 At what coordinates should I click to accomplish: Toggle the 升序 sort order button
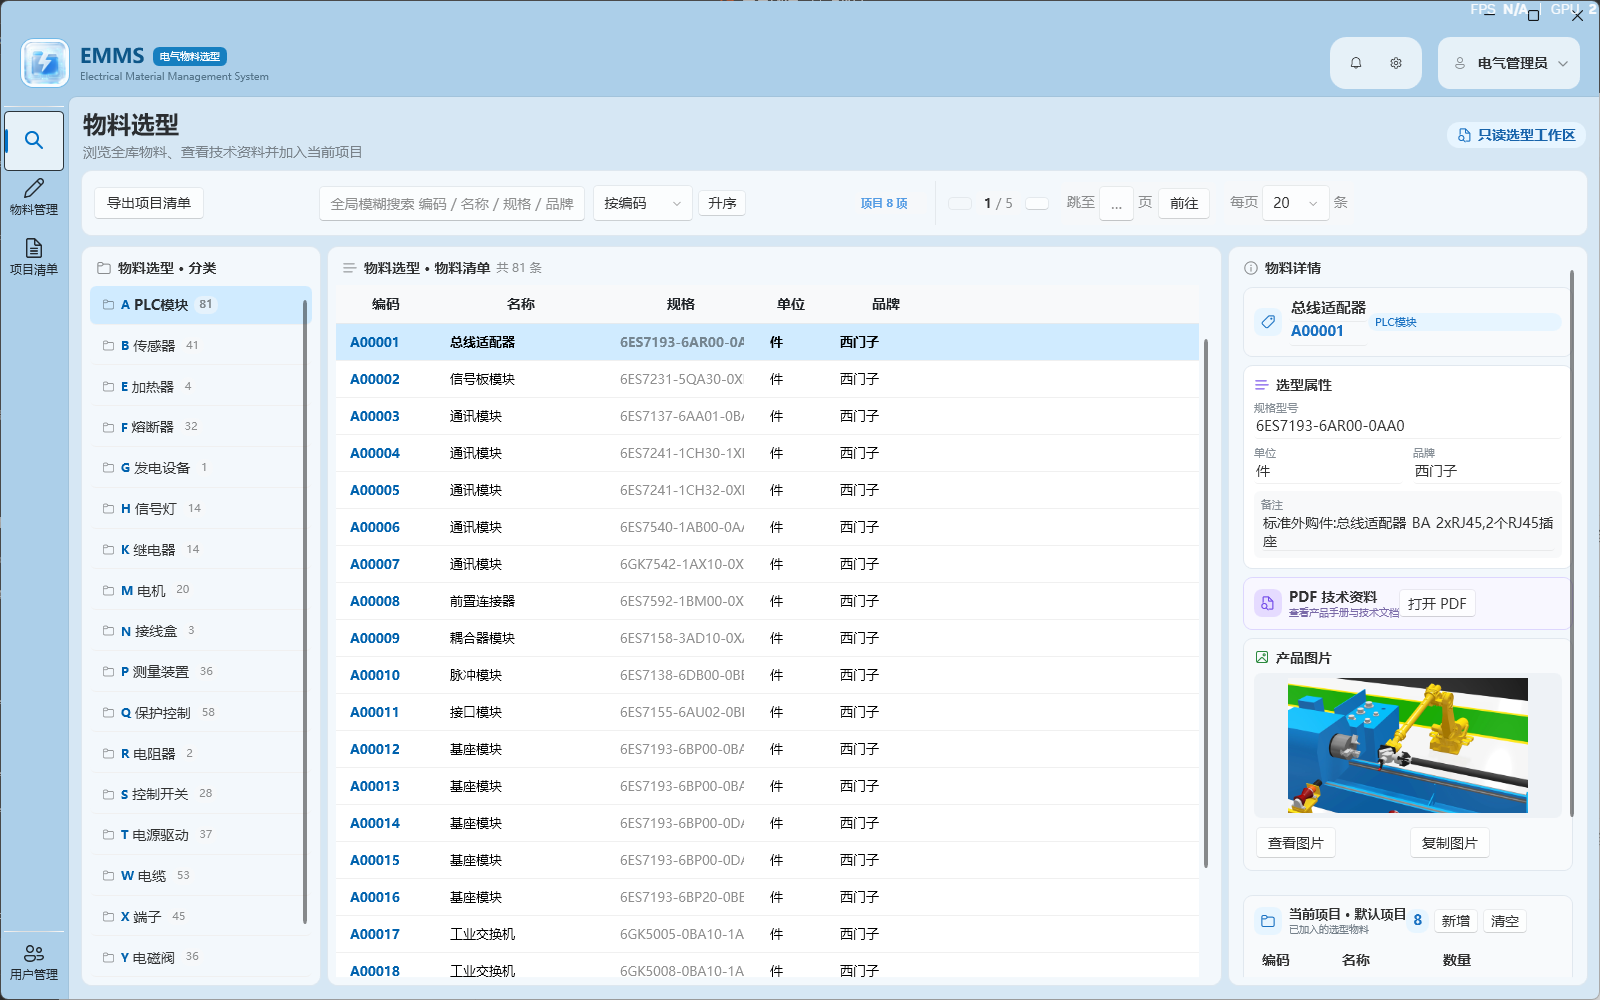tap(722, 203)
